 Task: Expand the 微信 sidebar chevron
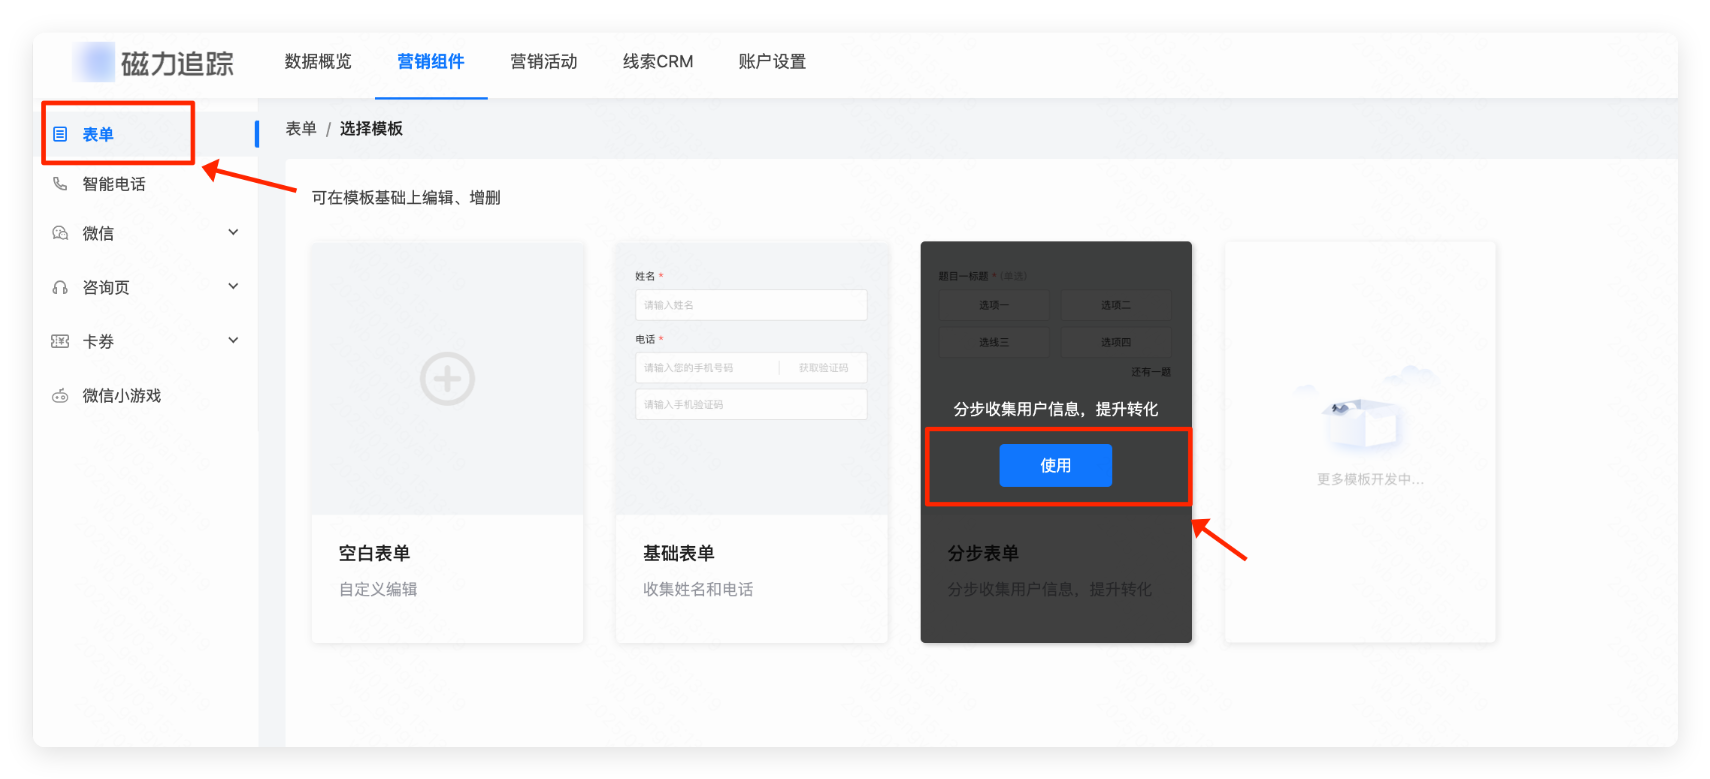coord(233,232)
